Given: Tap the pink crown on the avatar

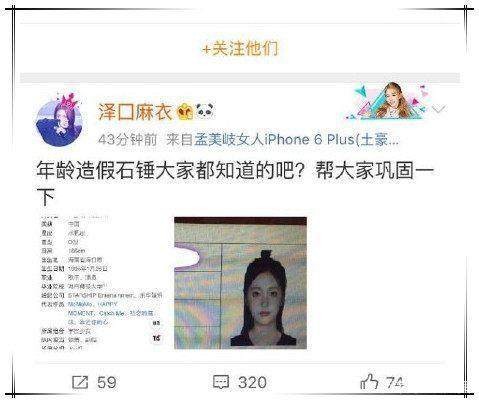Looking at the screenshot, I should click(68, 102).
